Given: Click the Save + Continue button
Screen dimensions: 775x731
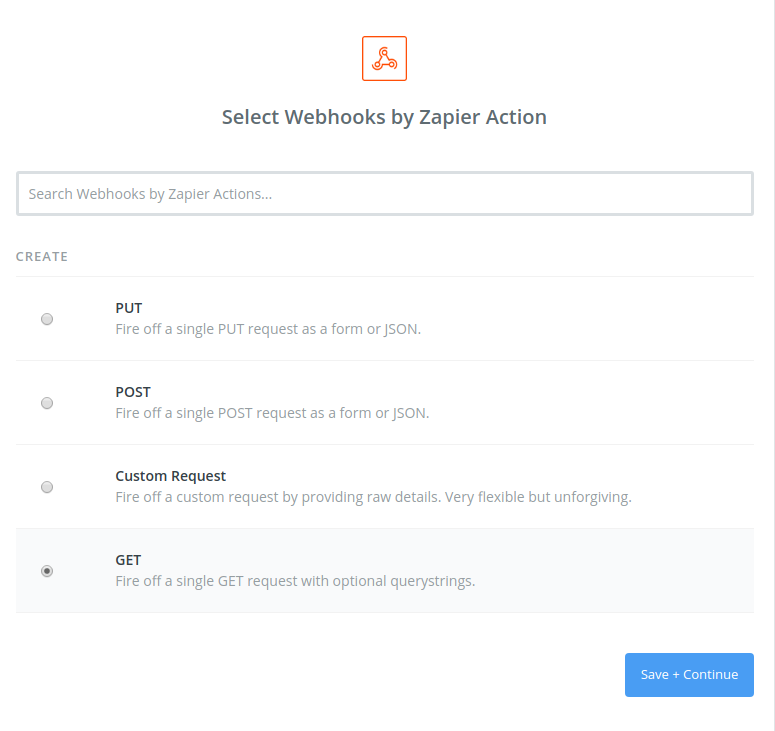Looking at the screenshot, I should coord(689,675).
